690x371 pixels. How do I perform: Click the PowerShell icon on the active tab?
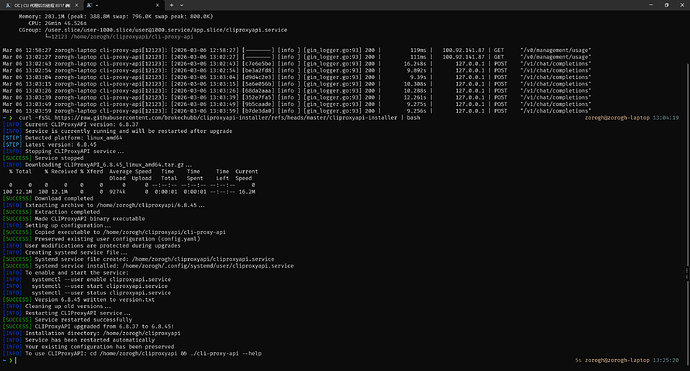coord(89,5)
